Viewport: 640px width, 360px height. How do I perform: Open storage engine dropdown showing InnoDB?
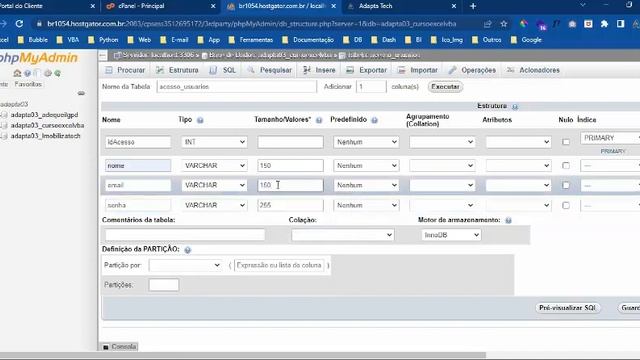(451, 235)
